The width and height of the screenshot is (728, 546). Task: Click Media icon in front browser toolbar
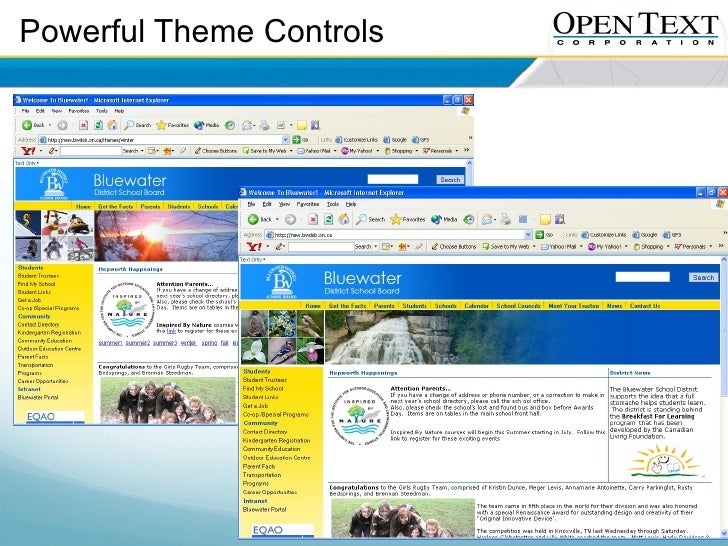(444, 219)
